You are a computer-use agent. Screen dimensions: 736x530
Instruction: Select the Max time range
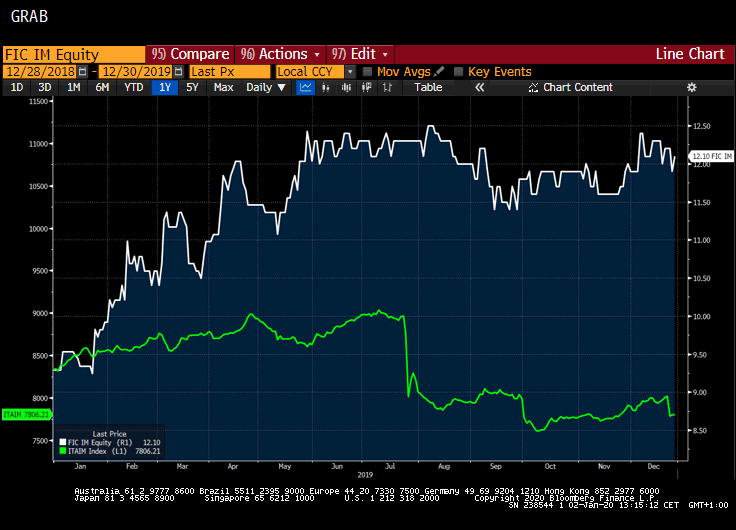223,87
